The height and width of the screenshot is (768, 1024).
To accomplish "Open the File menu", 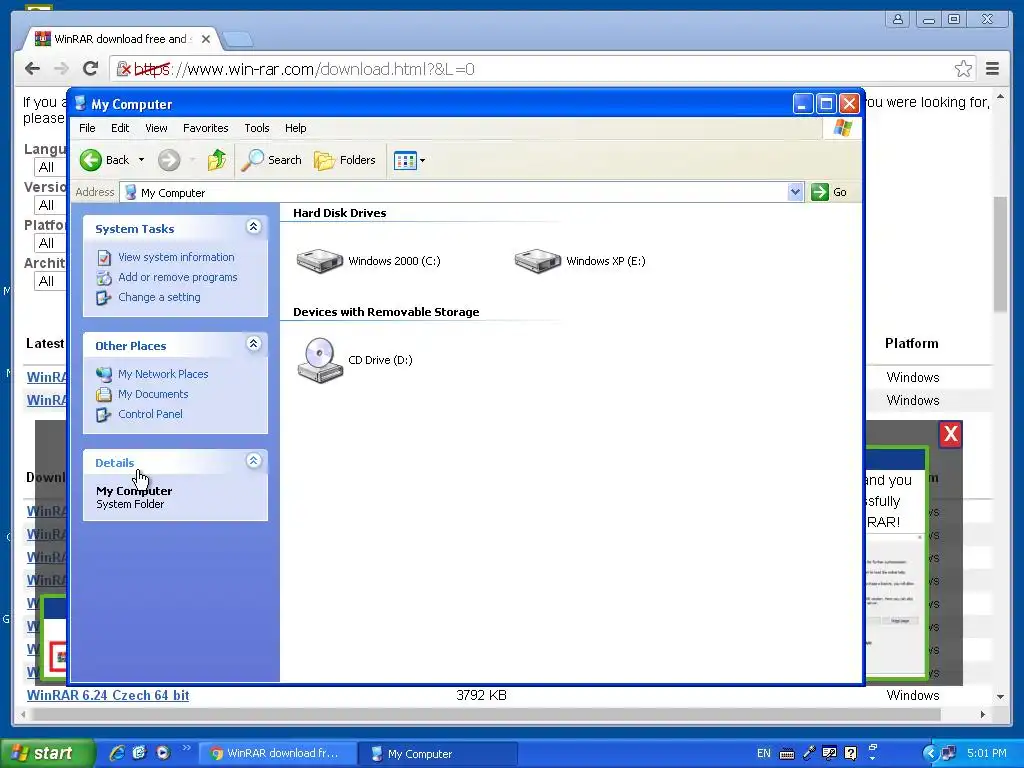I will click(87, 128).
